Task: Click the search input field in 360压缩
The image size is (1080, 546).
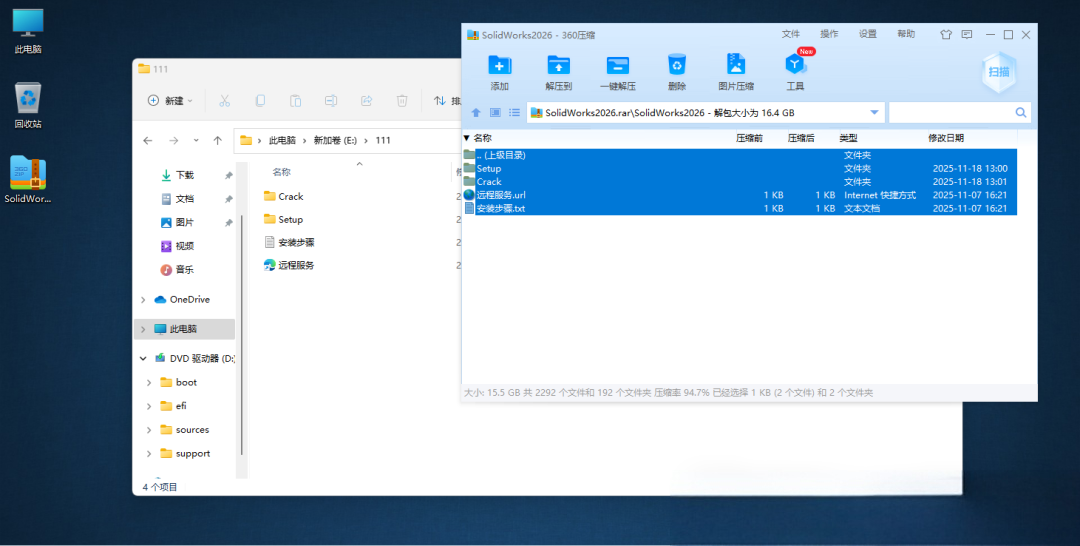Action: pyautogui.click(x=951, y=113)
